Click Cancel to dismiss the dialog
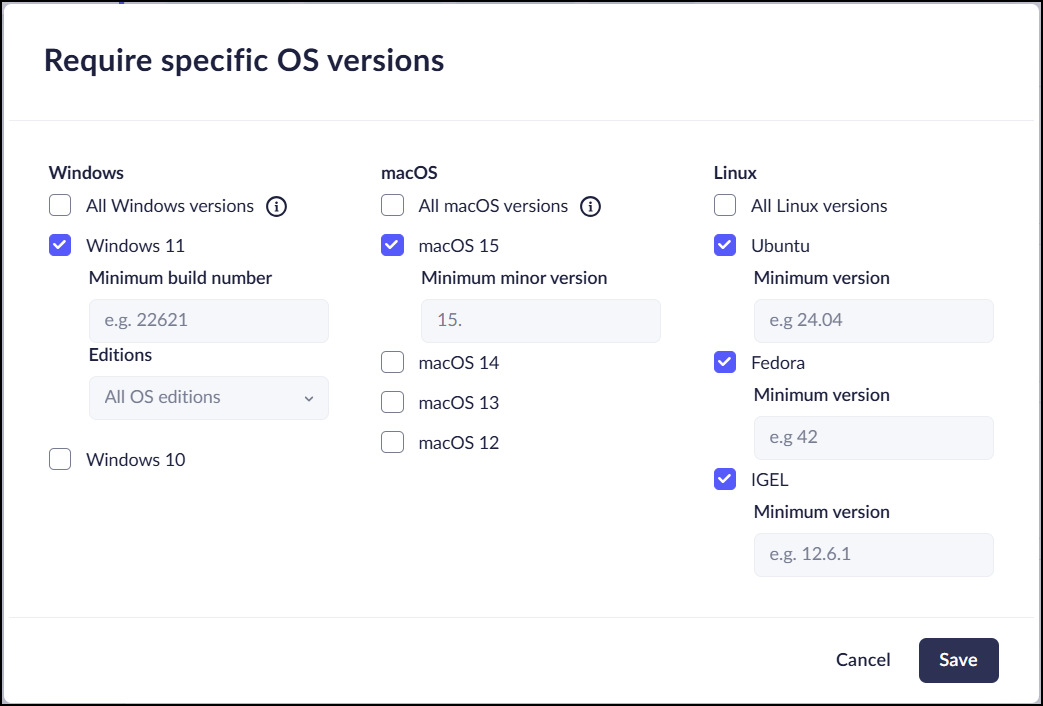The width and height of the screenshot is (1043, 706). (863, 660)
